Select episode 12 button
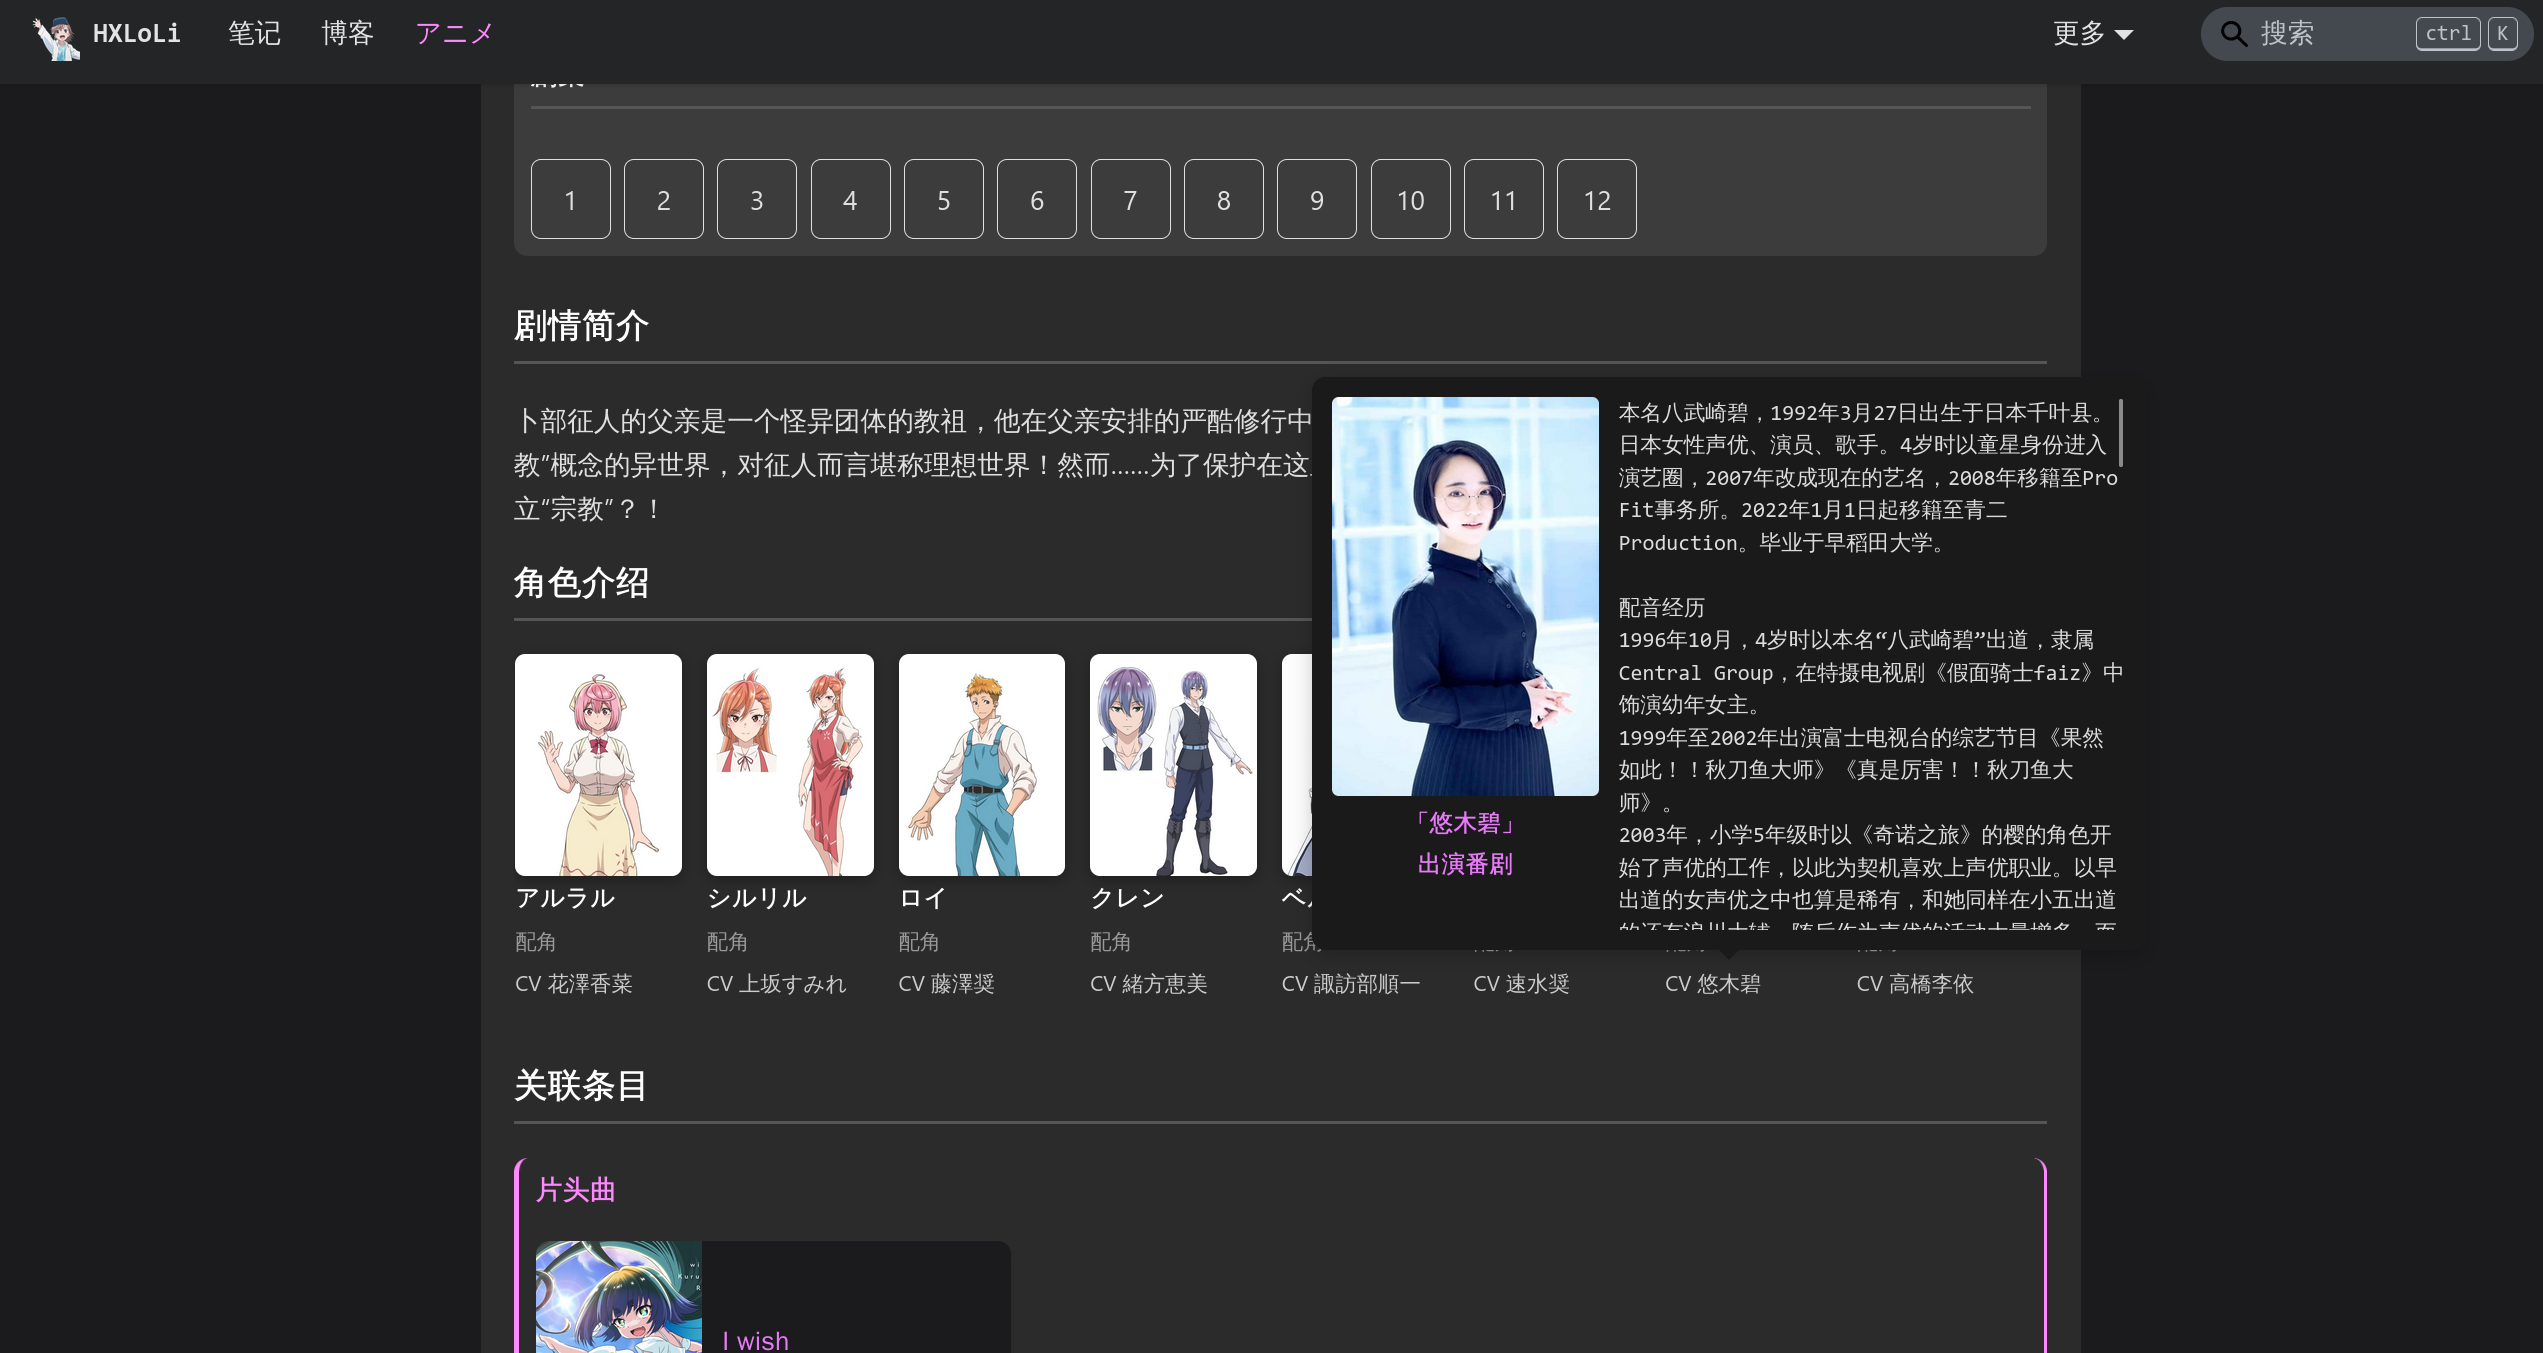 coord(1596,199)
